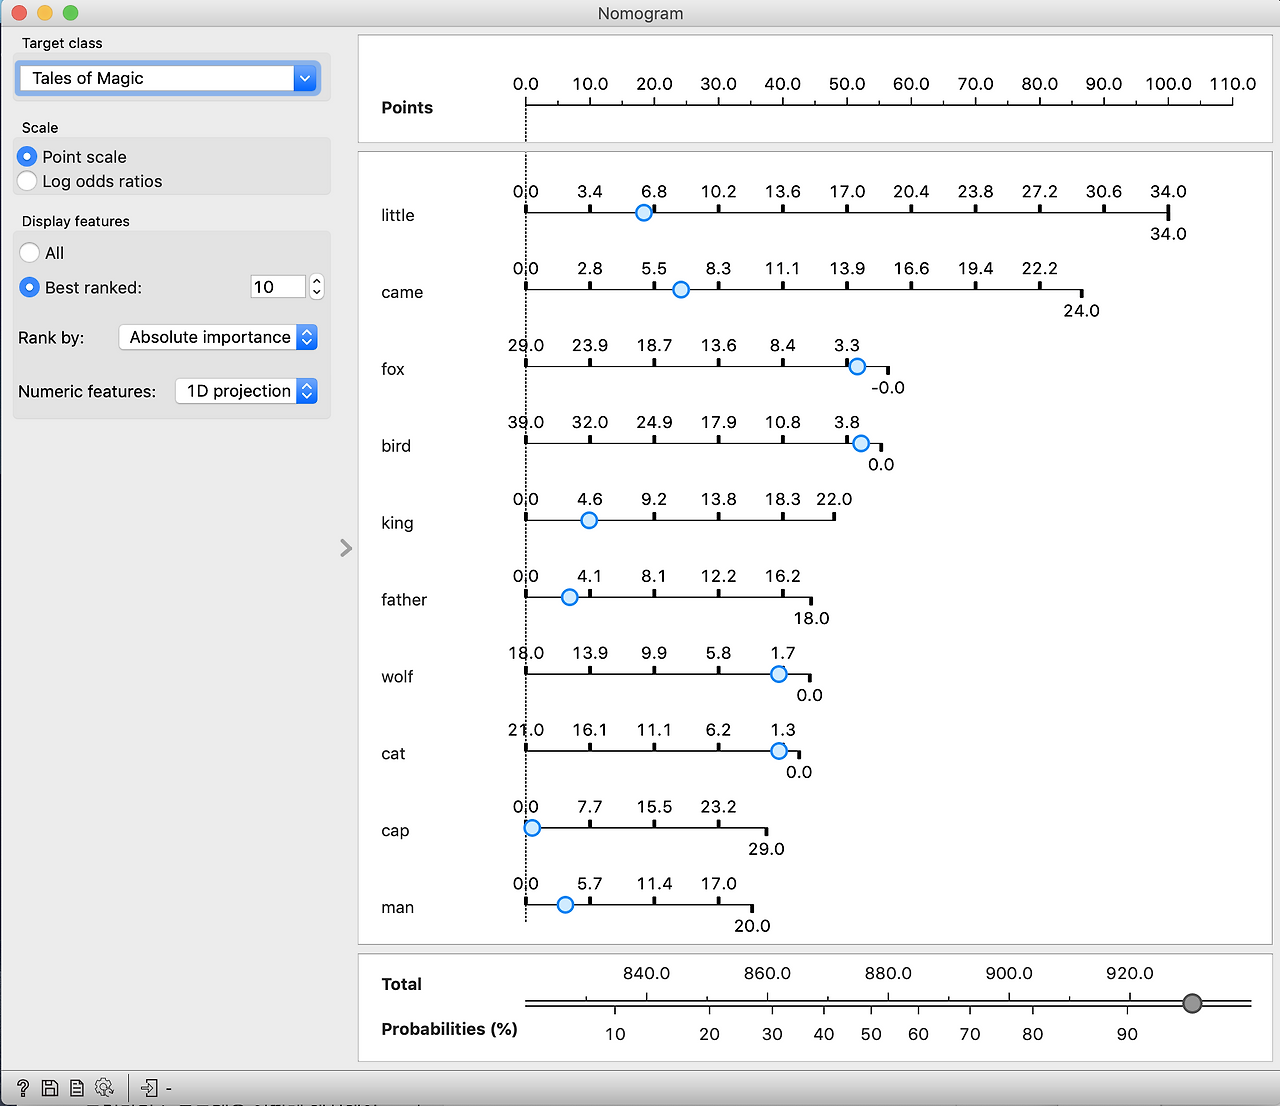Click the input data arrow icon
Screen dimensions: 1280x1106
(149, 1088)
